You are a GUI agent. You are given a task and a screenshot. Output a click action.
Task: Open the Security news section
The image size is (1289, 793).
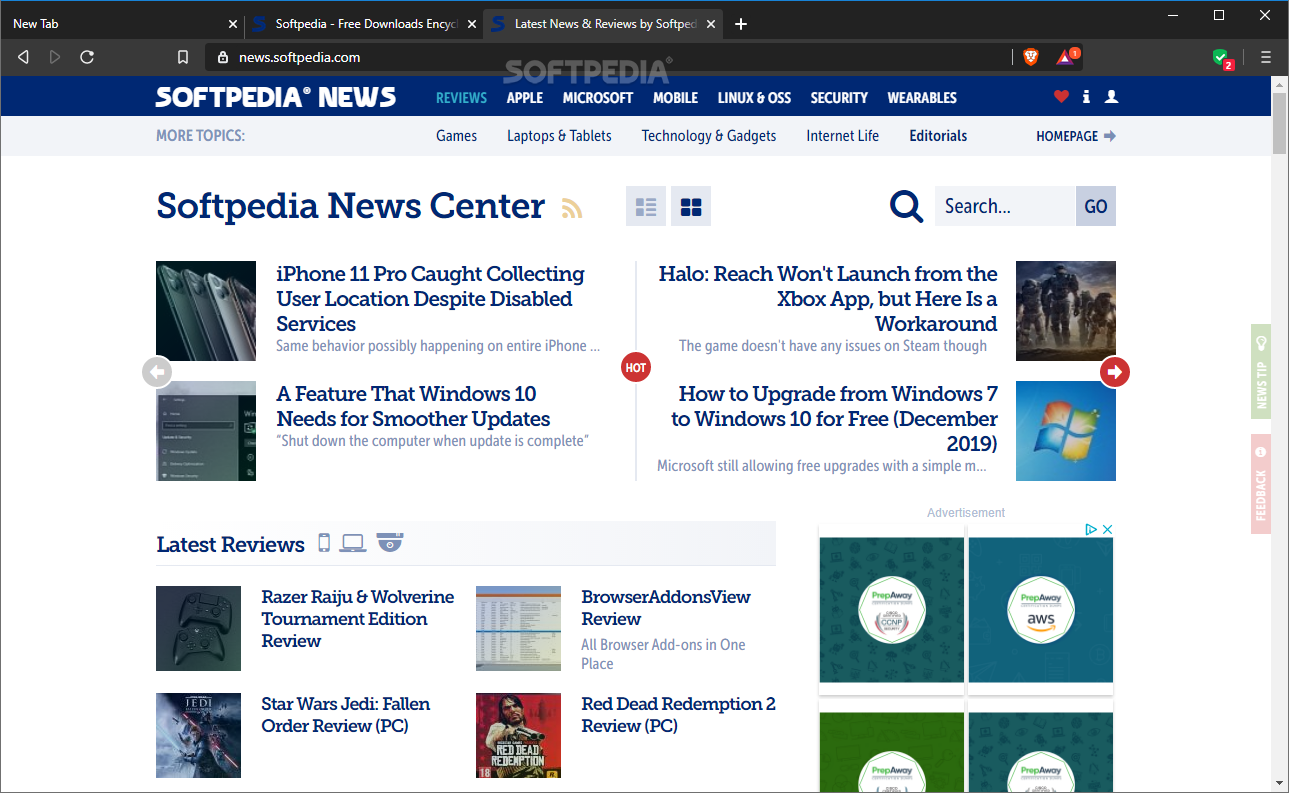839,98
